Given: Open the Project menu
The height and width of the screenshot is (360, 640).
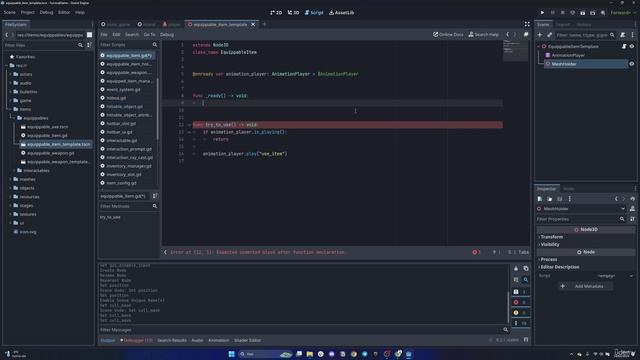Looking at the screenshot, I should click(27, 13).
